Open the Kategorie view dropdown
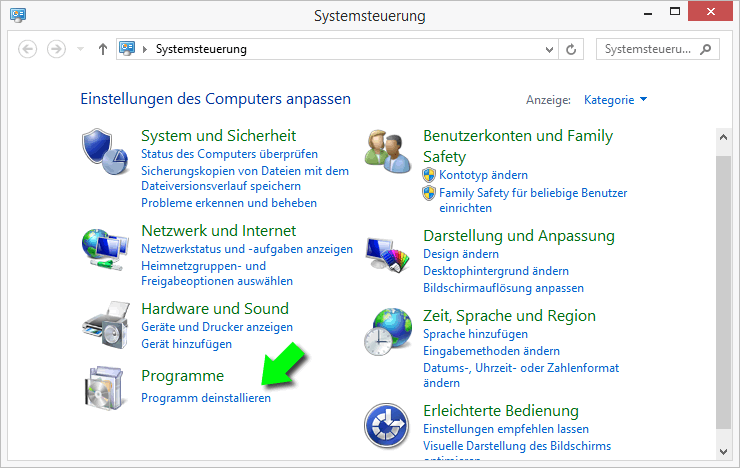This screenshot has height=468, width=740. pyautogui.click(x=615, y=100)
